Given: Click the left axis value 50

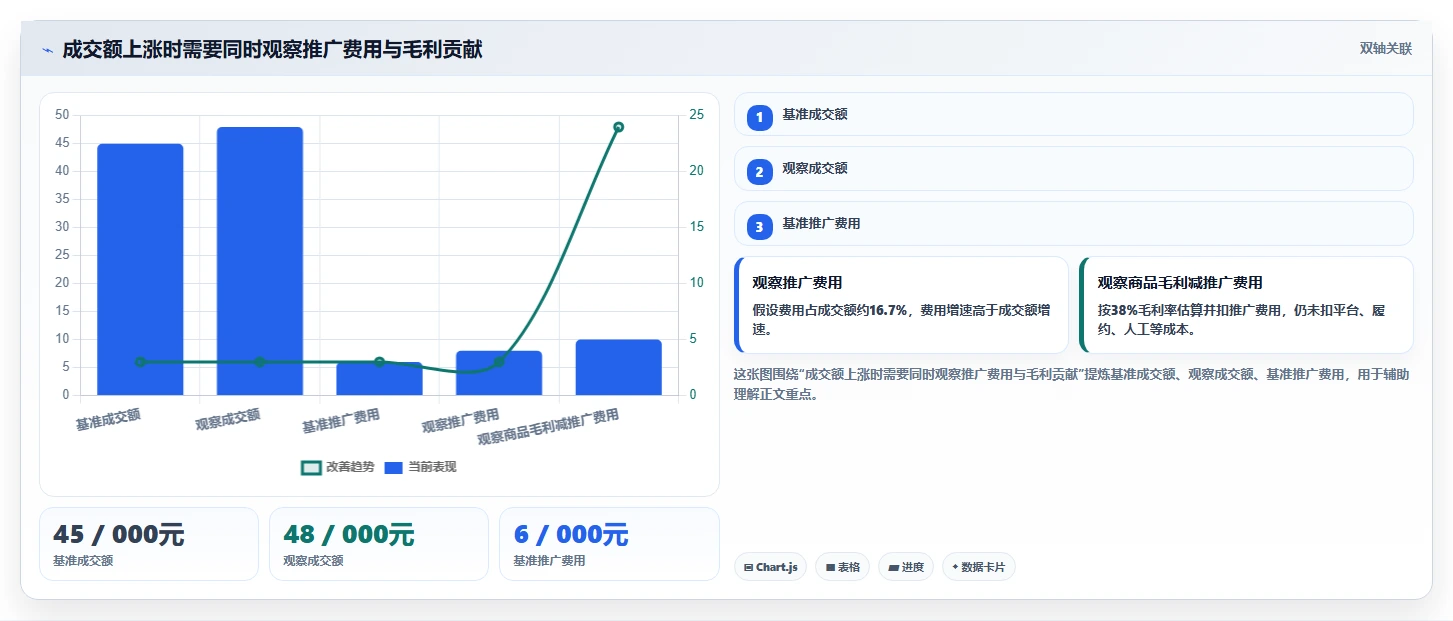Looking at the screenshot, I should click(62, 115).
